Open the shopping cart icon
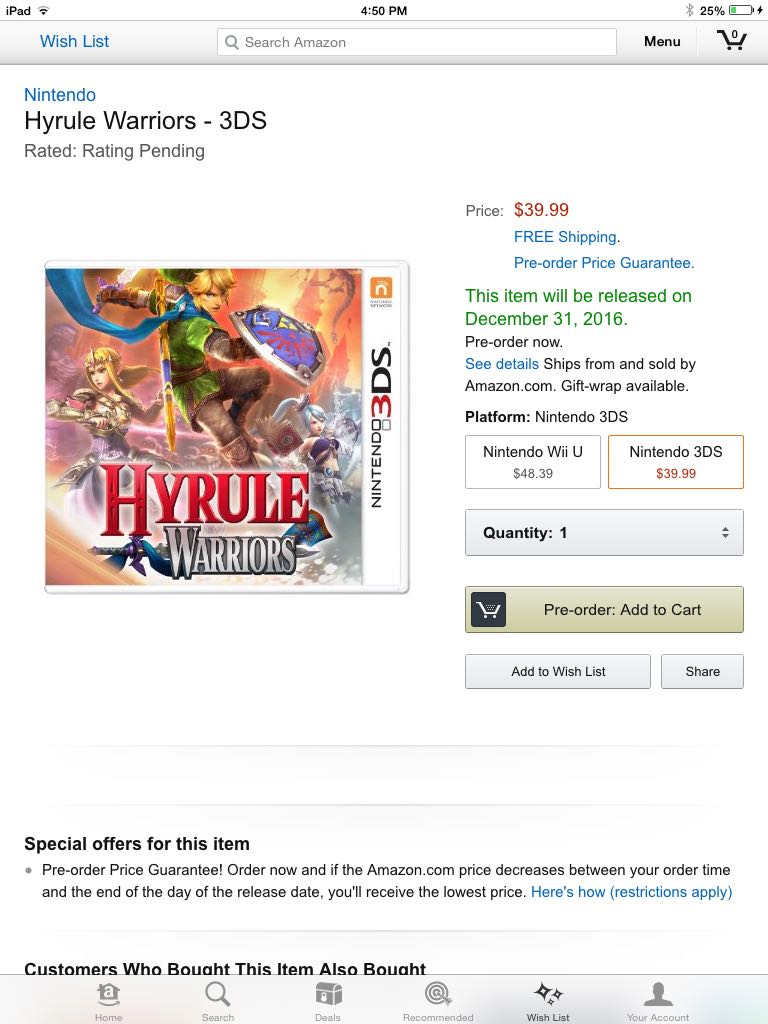The width and height of the screenshot is (768, 1024). (x=731, y=40)
